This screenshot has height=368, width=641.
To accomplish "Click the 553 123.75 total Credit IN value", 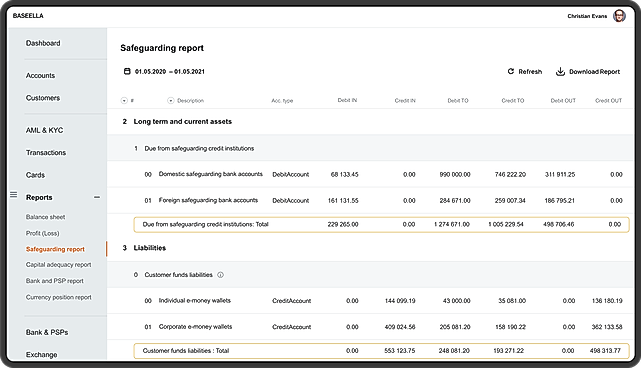I will point(400,351).
